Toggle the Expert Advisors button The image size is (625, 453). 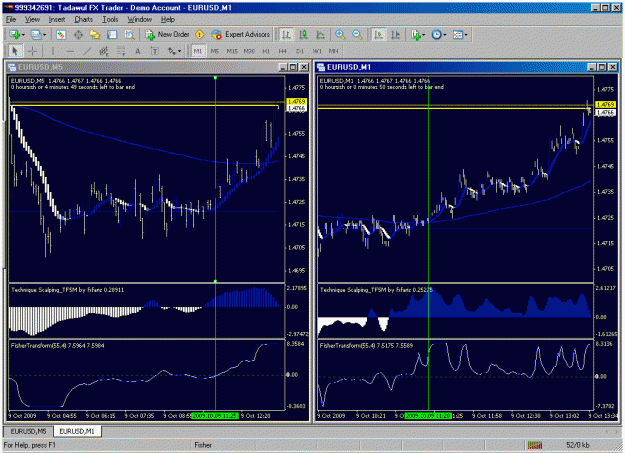[x=240, y=35]
